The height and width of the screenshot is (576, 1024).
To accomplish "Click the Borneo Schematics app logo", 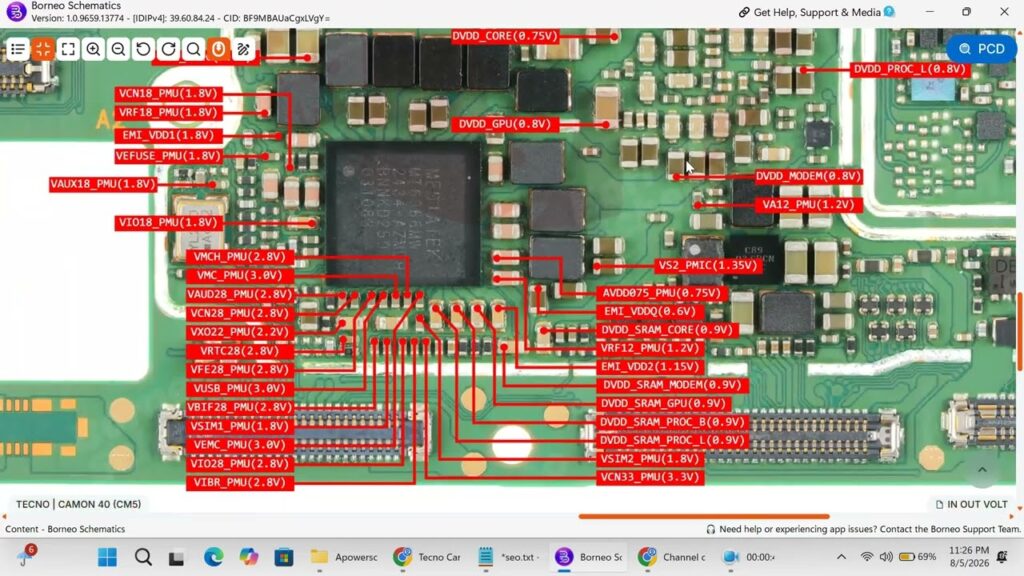I will (16, 11).
